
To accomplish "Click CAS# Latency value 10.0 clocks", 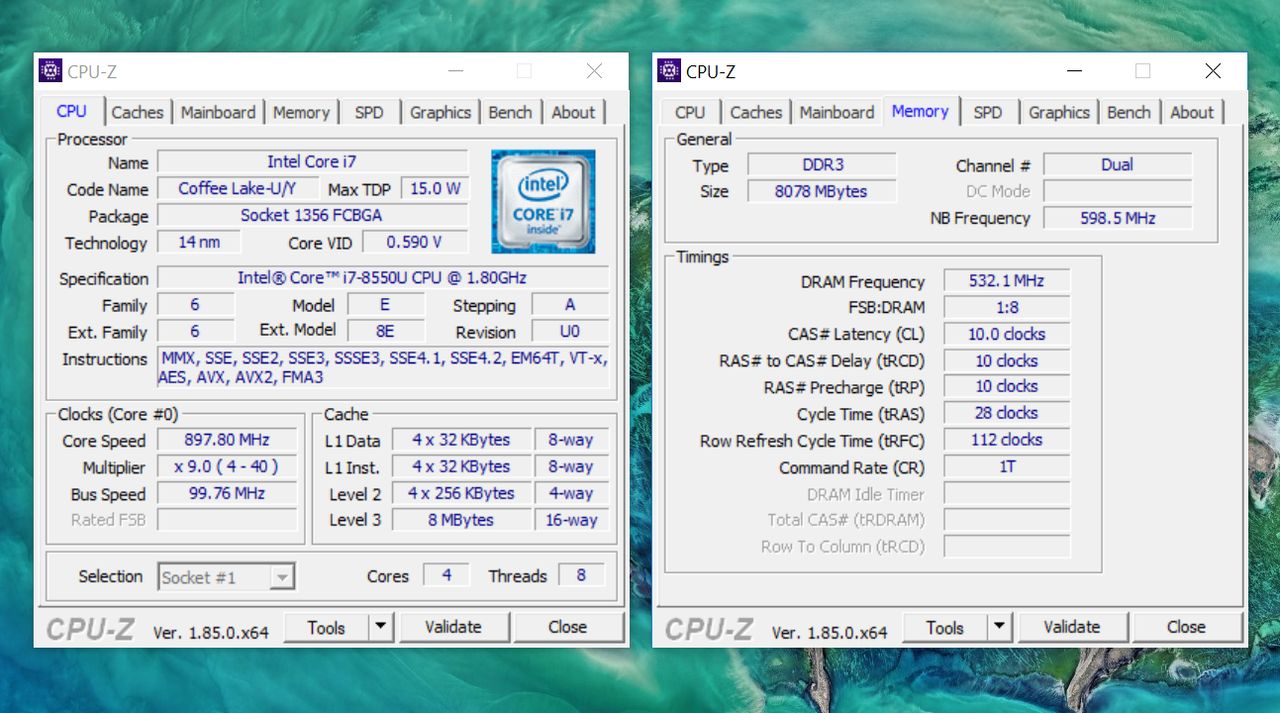I will pos(1007,334).
